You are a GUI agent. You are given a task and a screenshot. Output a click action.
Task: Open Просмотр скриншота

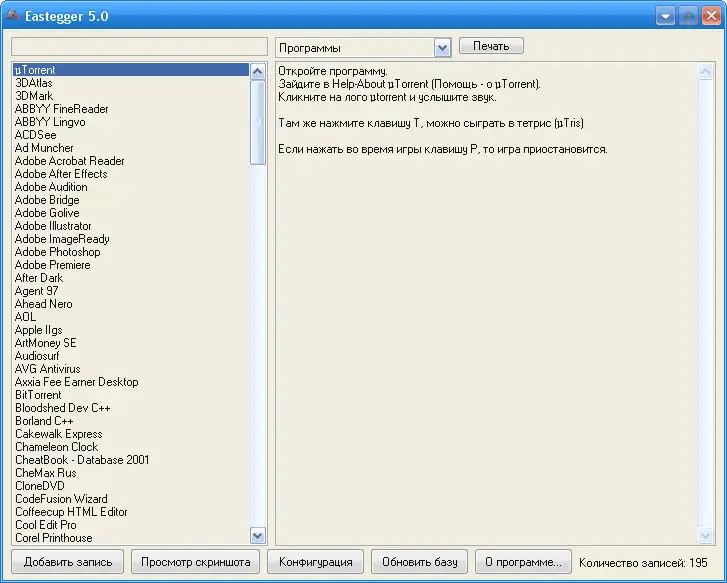pos(195,562)
